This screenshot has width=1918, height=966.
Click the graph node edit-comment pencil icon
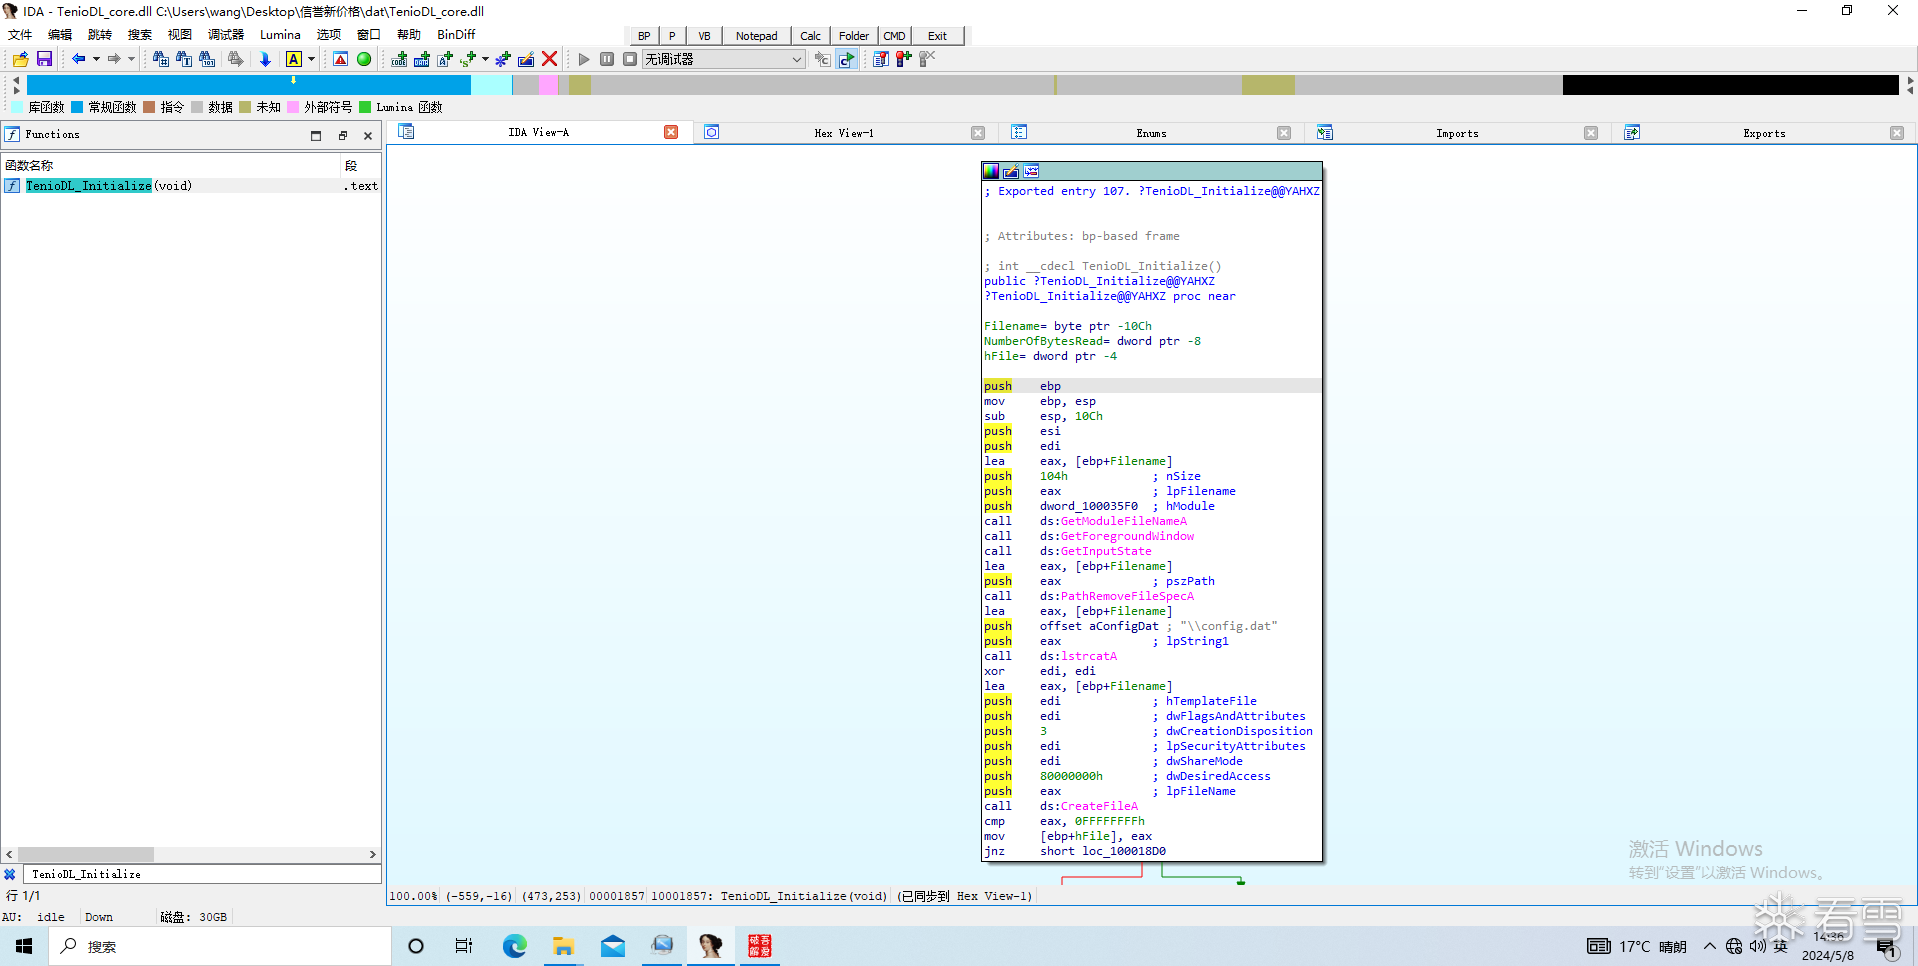click(x=1011, y=171)
